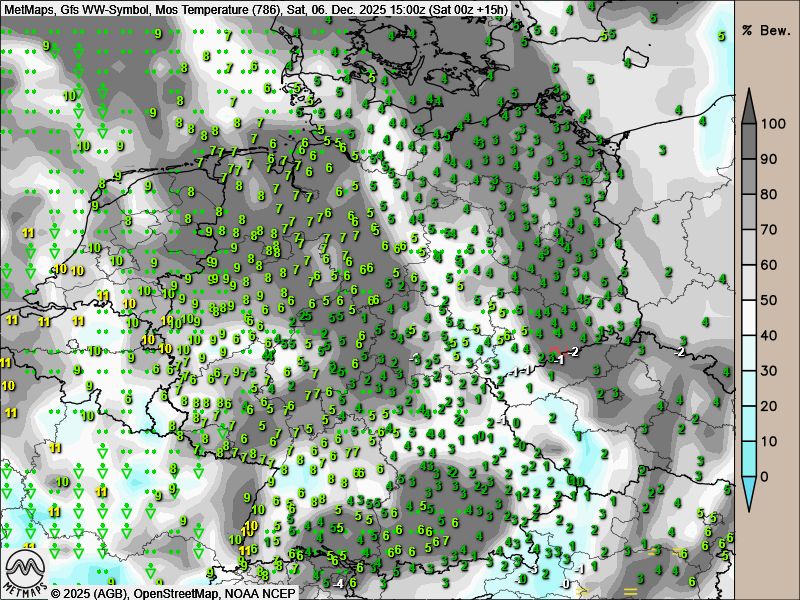Click the MetMaps logo in the corner
800x600 pixels.
point(25,571)
